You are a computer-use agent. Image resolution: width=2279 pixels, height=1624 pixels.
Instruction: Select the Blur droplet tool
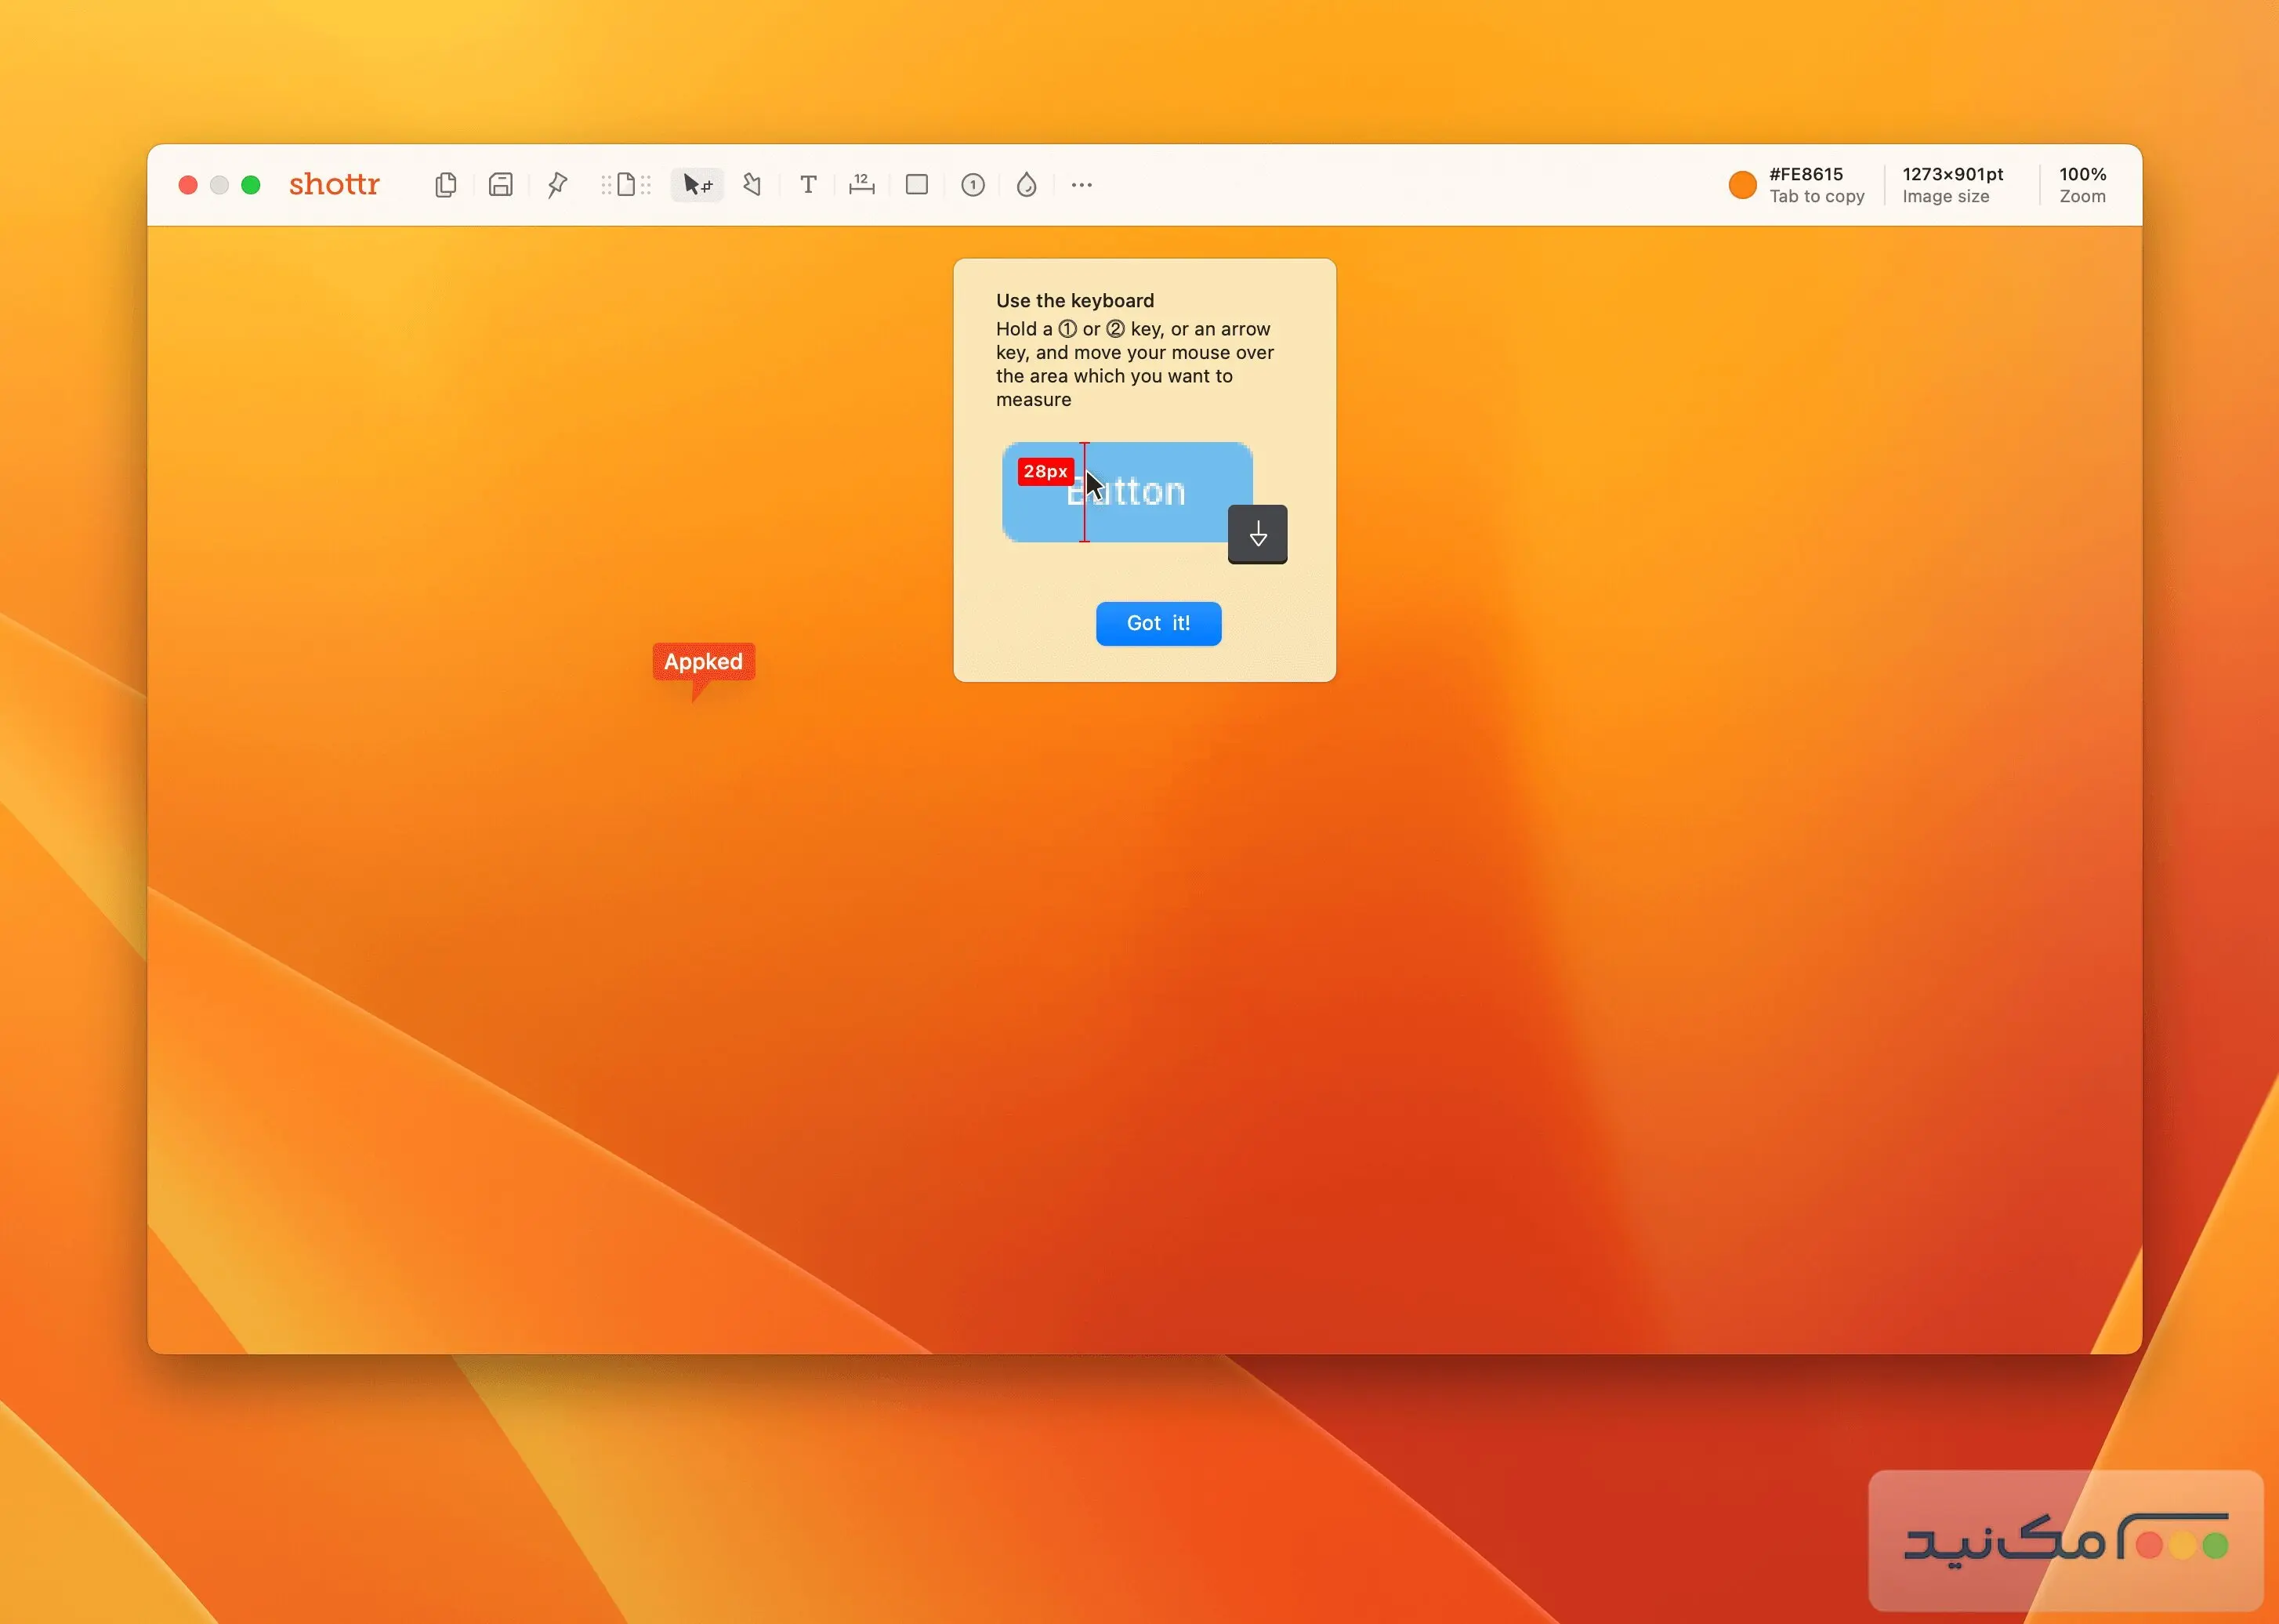1026,185
